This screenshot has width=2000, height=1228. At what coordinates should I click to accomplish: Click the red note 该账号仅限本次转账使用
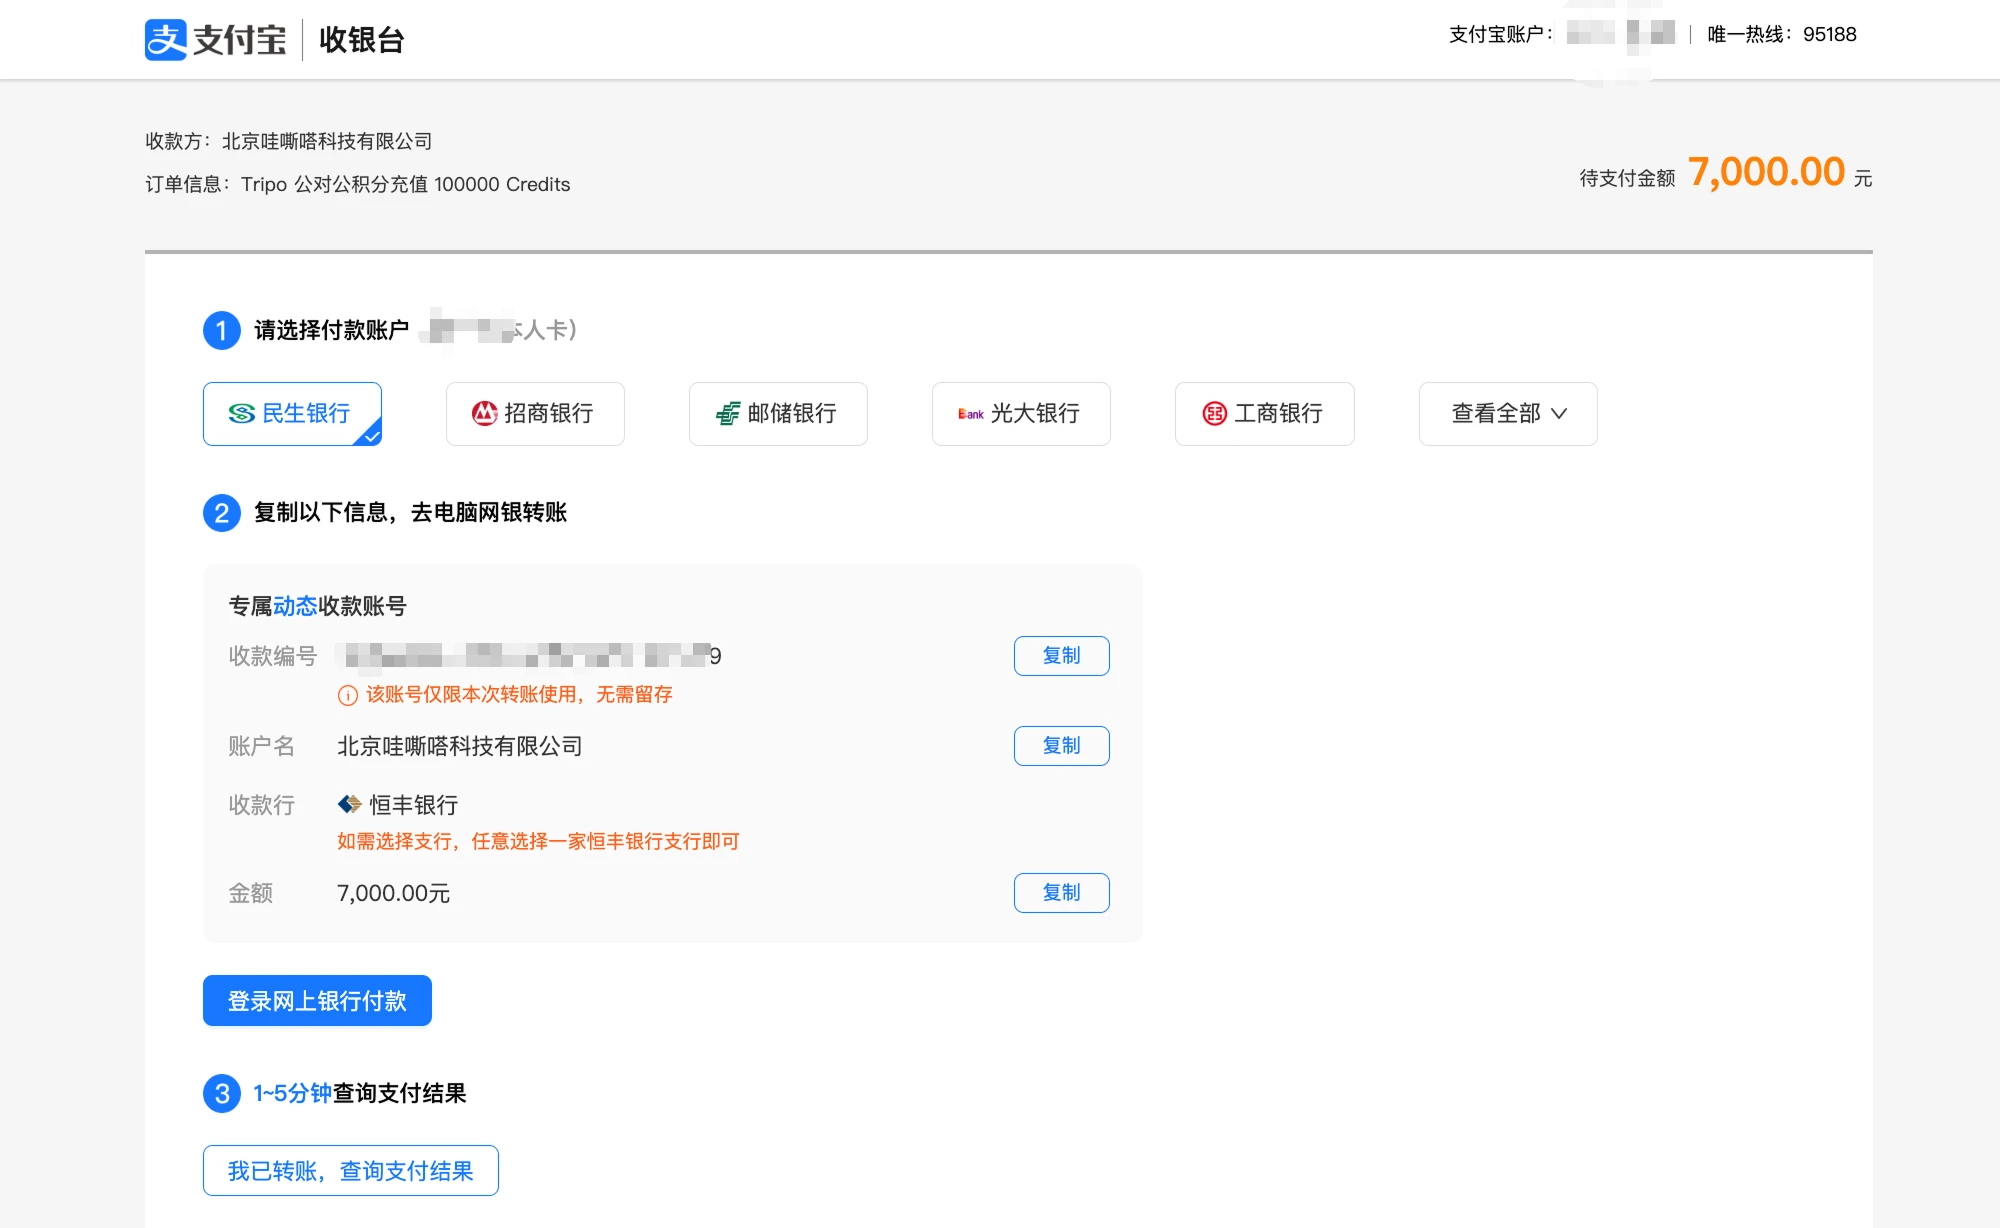(x=519, y=695)
